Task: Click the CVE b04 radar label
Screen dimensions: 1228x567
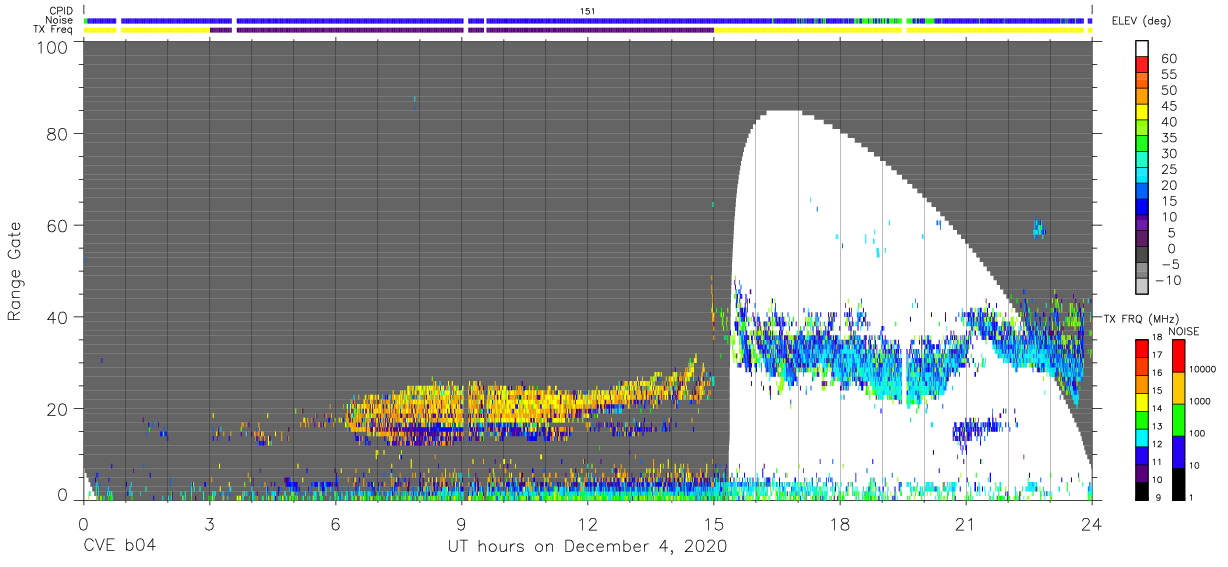Action: tap(119, 546)
